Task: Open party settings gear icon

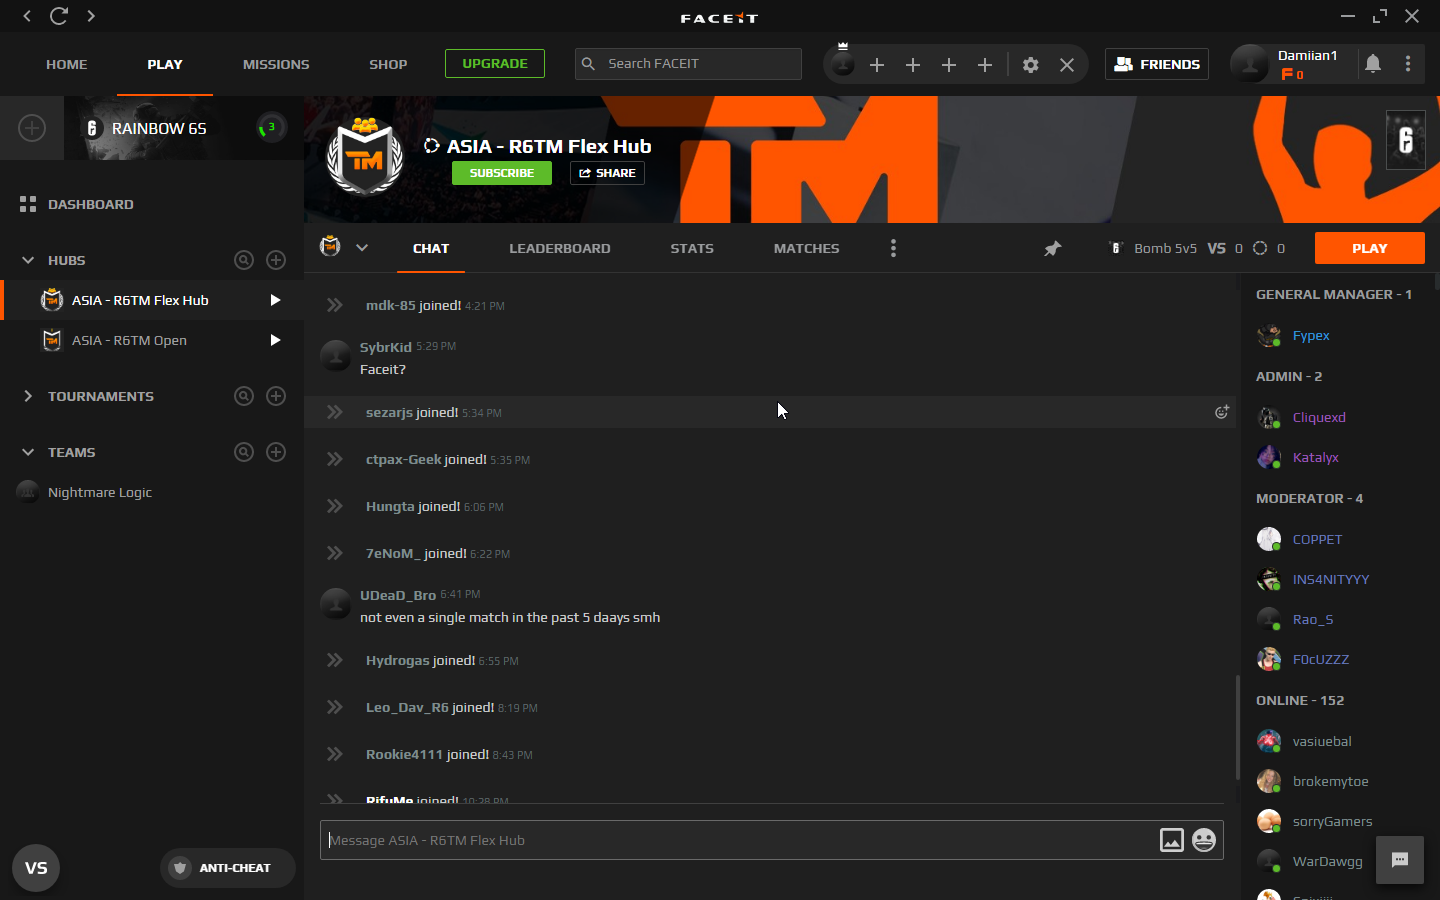Action: point(1030,65)
